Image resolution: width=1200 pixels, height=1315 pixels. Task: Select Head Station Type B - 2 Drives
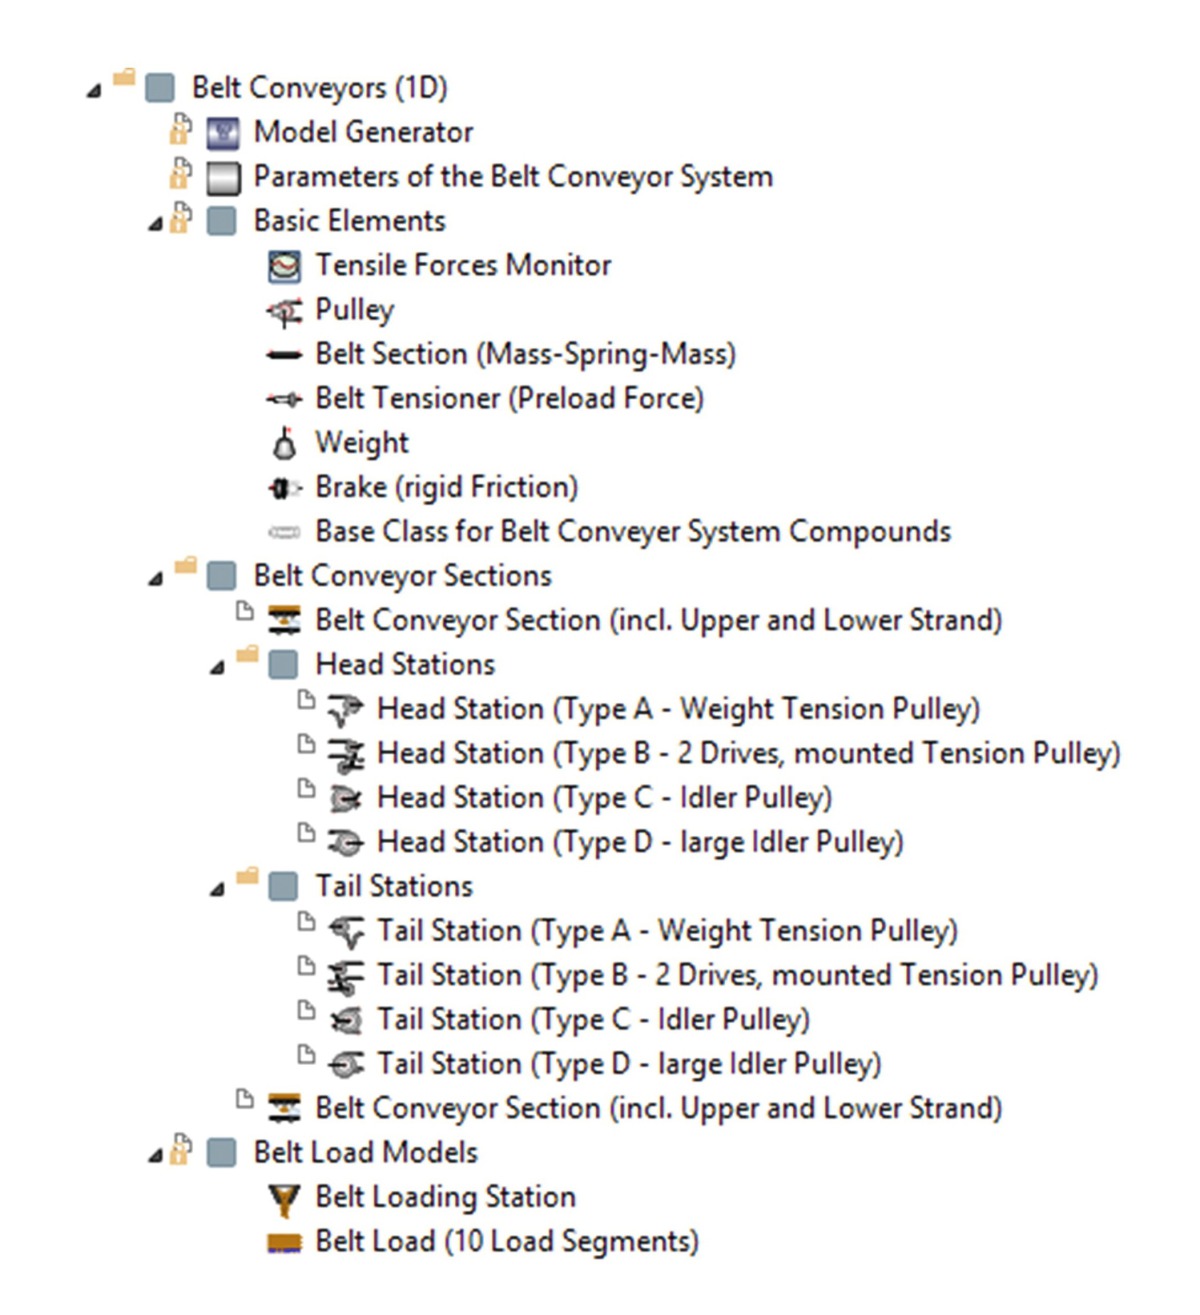coord(749,753)
